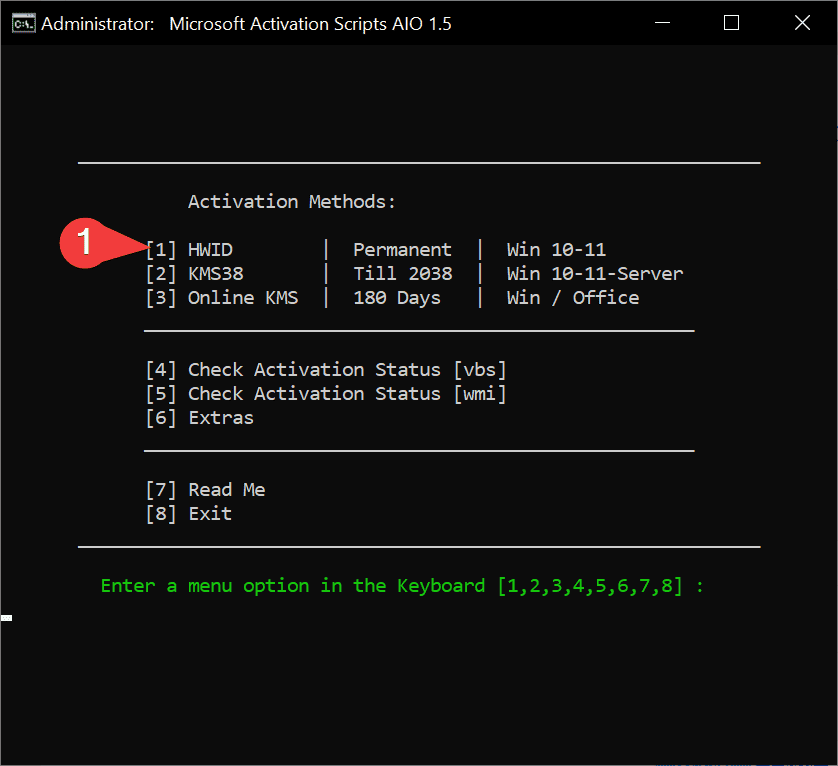
Task: Click the 'Activation Methods:' heading
Action: [292, 202]
